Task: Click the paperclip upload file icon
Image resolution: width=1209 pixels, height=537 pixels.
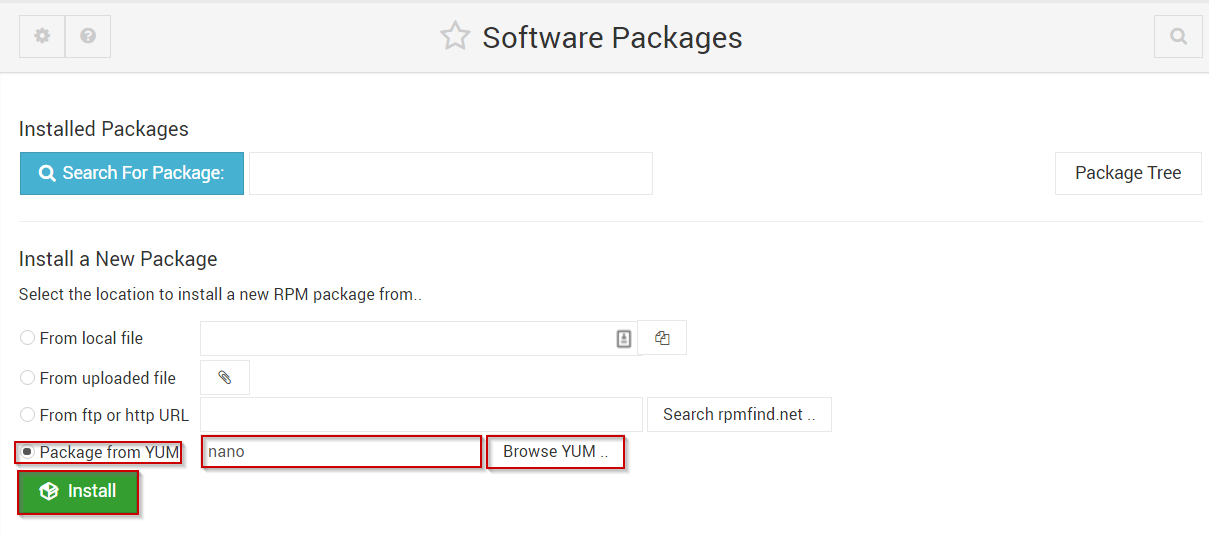Action: click(225, 377)
